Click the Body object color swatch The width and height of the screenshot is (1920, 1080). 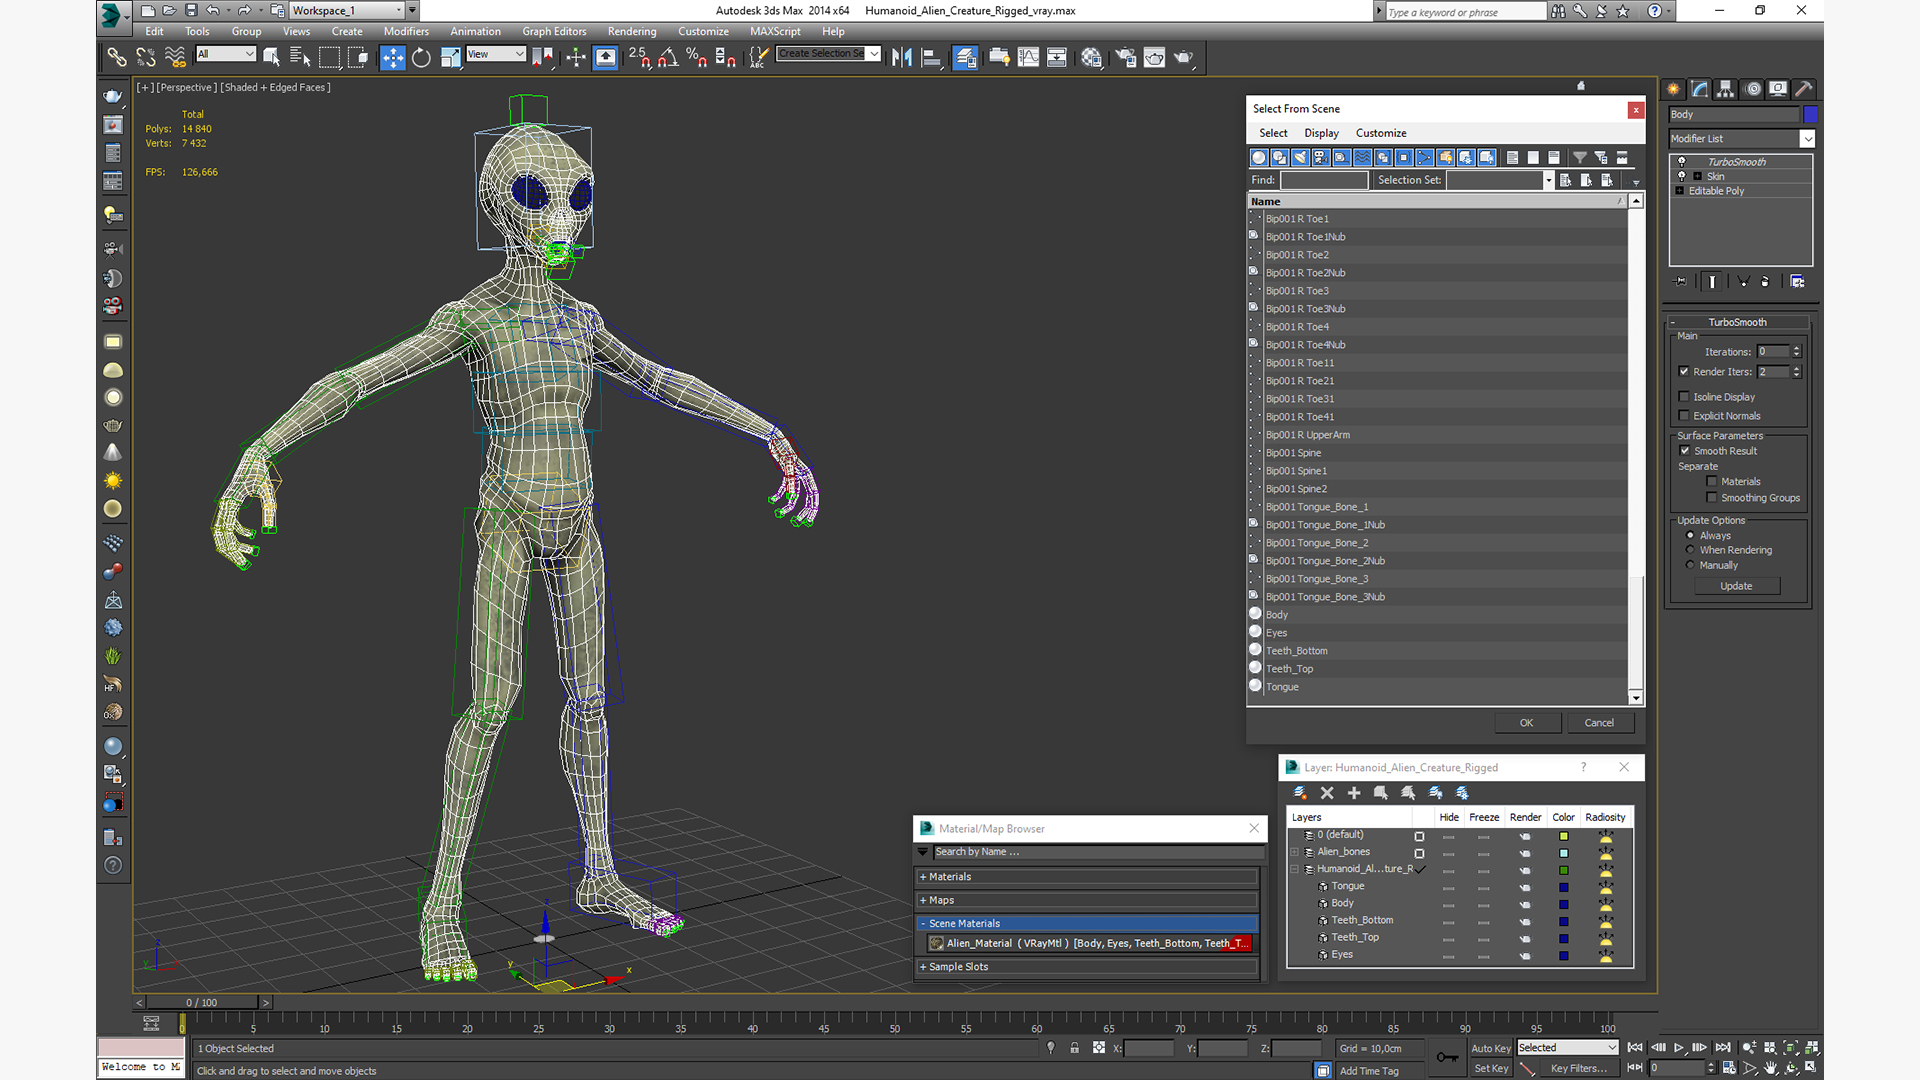[1810, 115]
